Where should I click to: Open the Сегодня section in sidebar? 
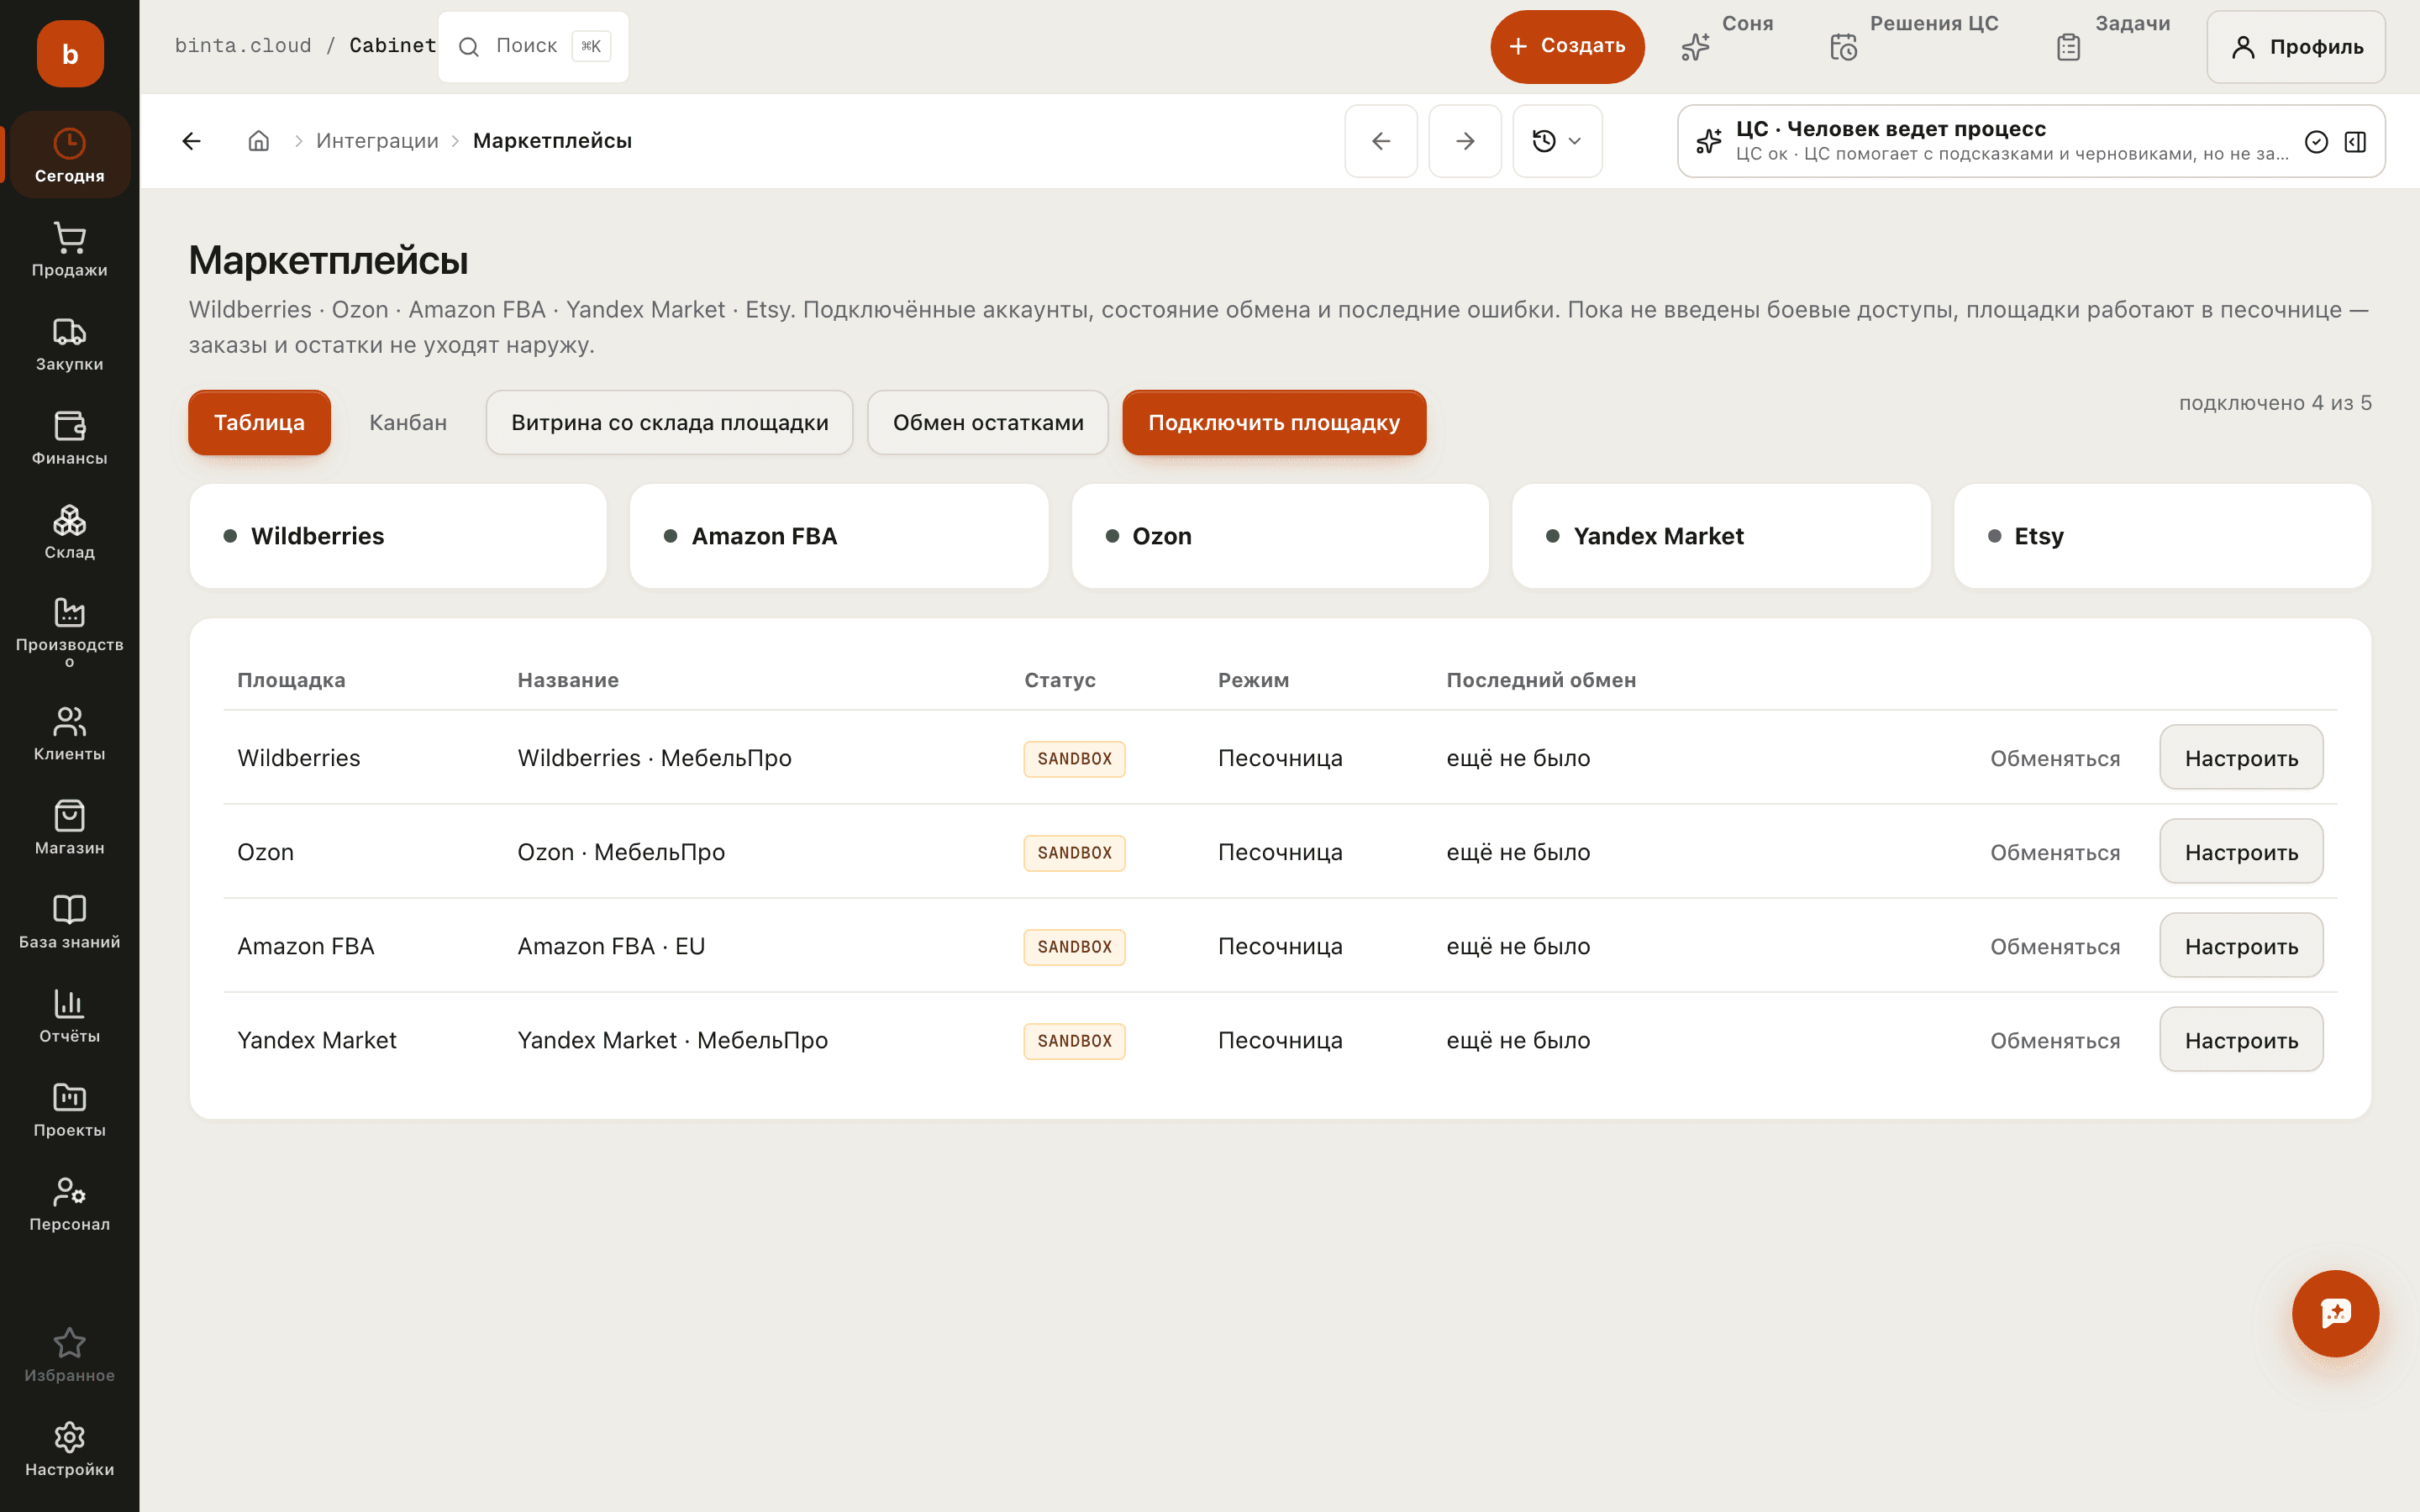69,155
